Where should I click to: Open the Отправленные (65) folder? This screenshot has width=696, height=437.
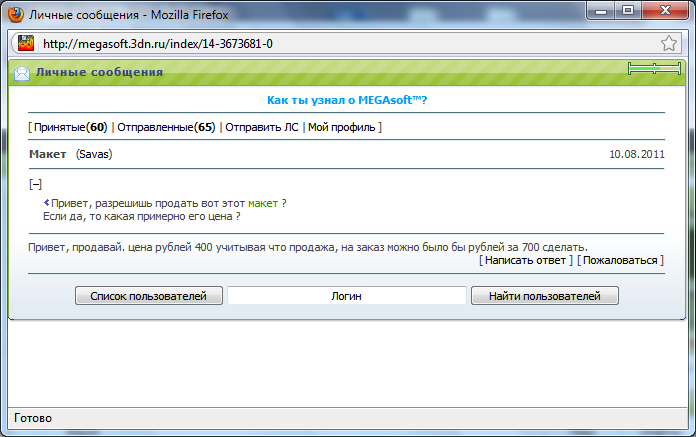(166, 127)
